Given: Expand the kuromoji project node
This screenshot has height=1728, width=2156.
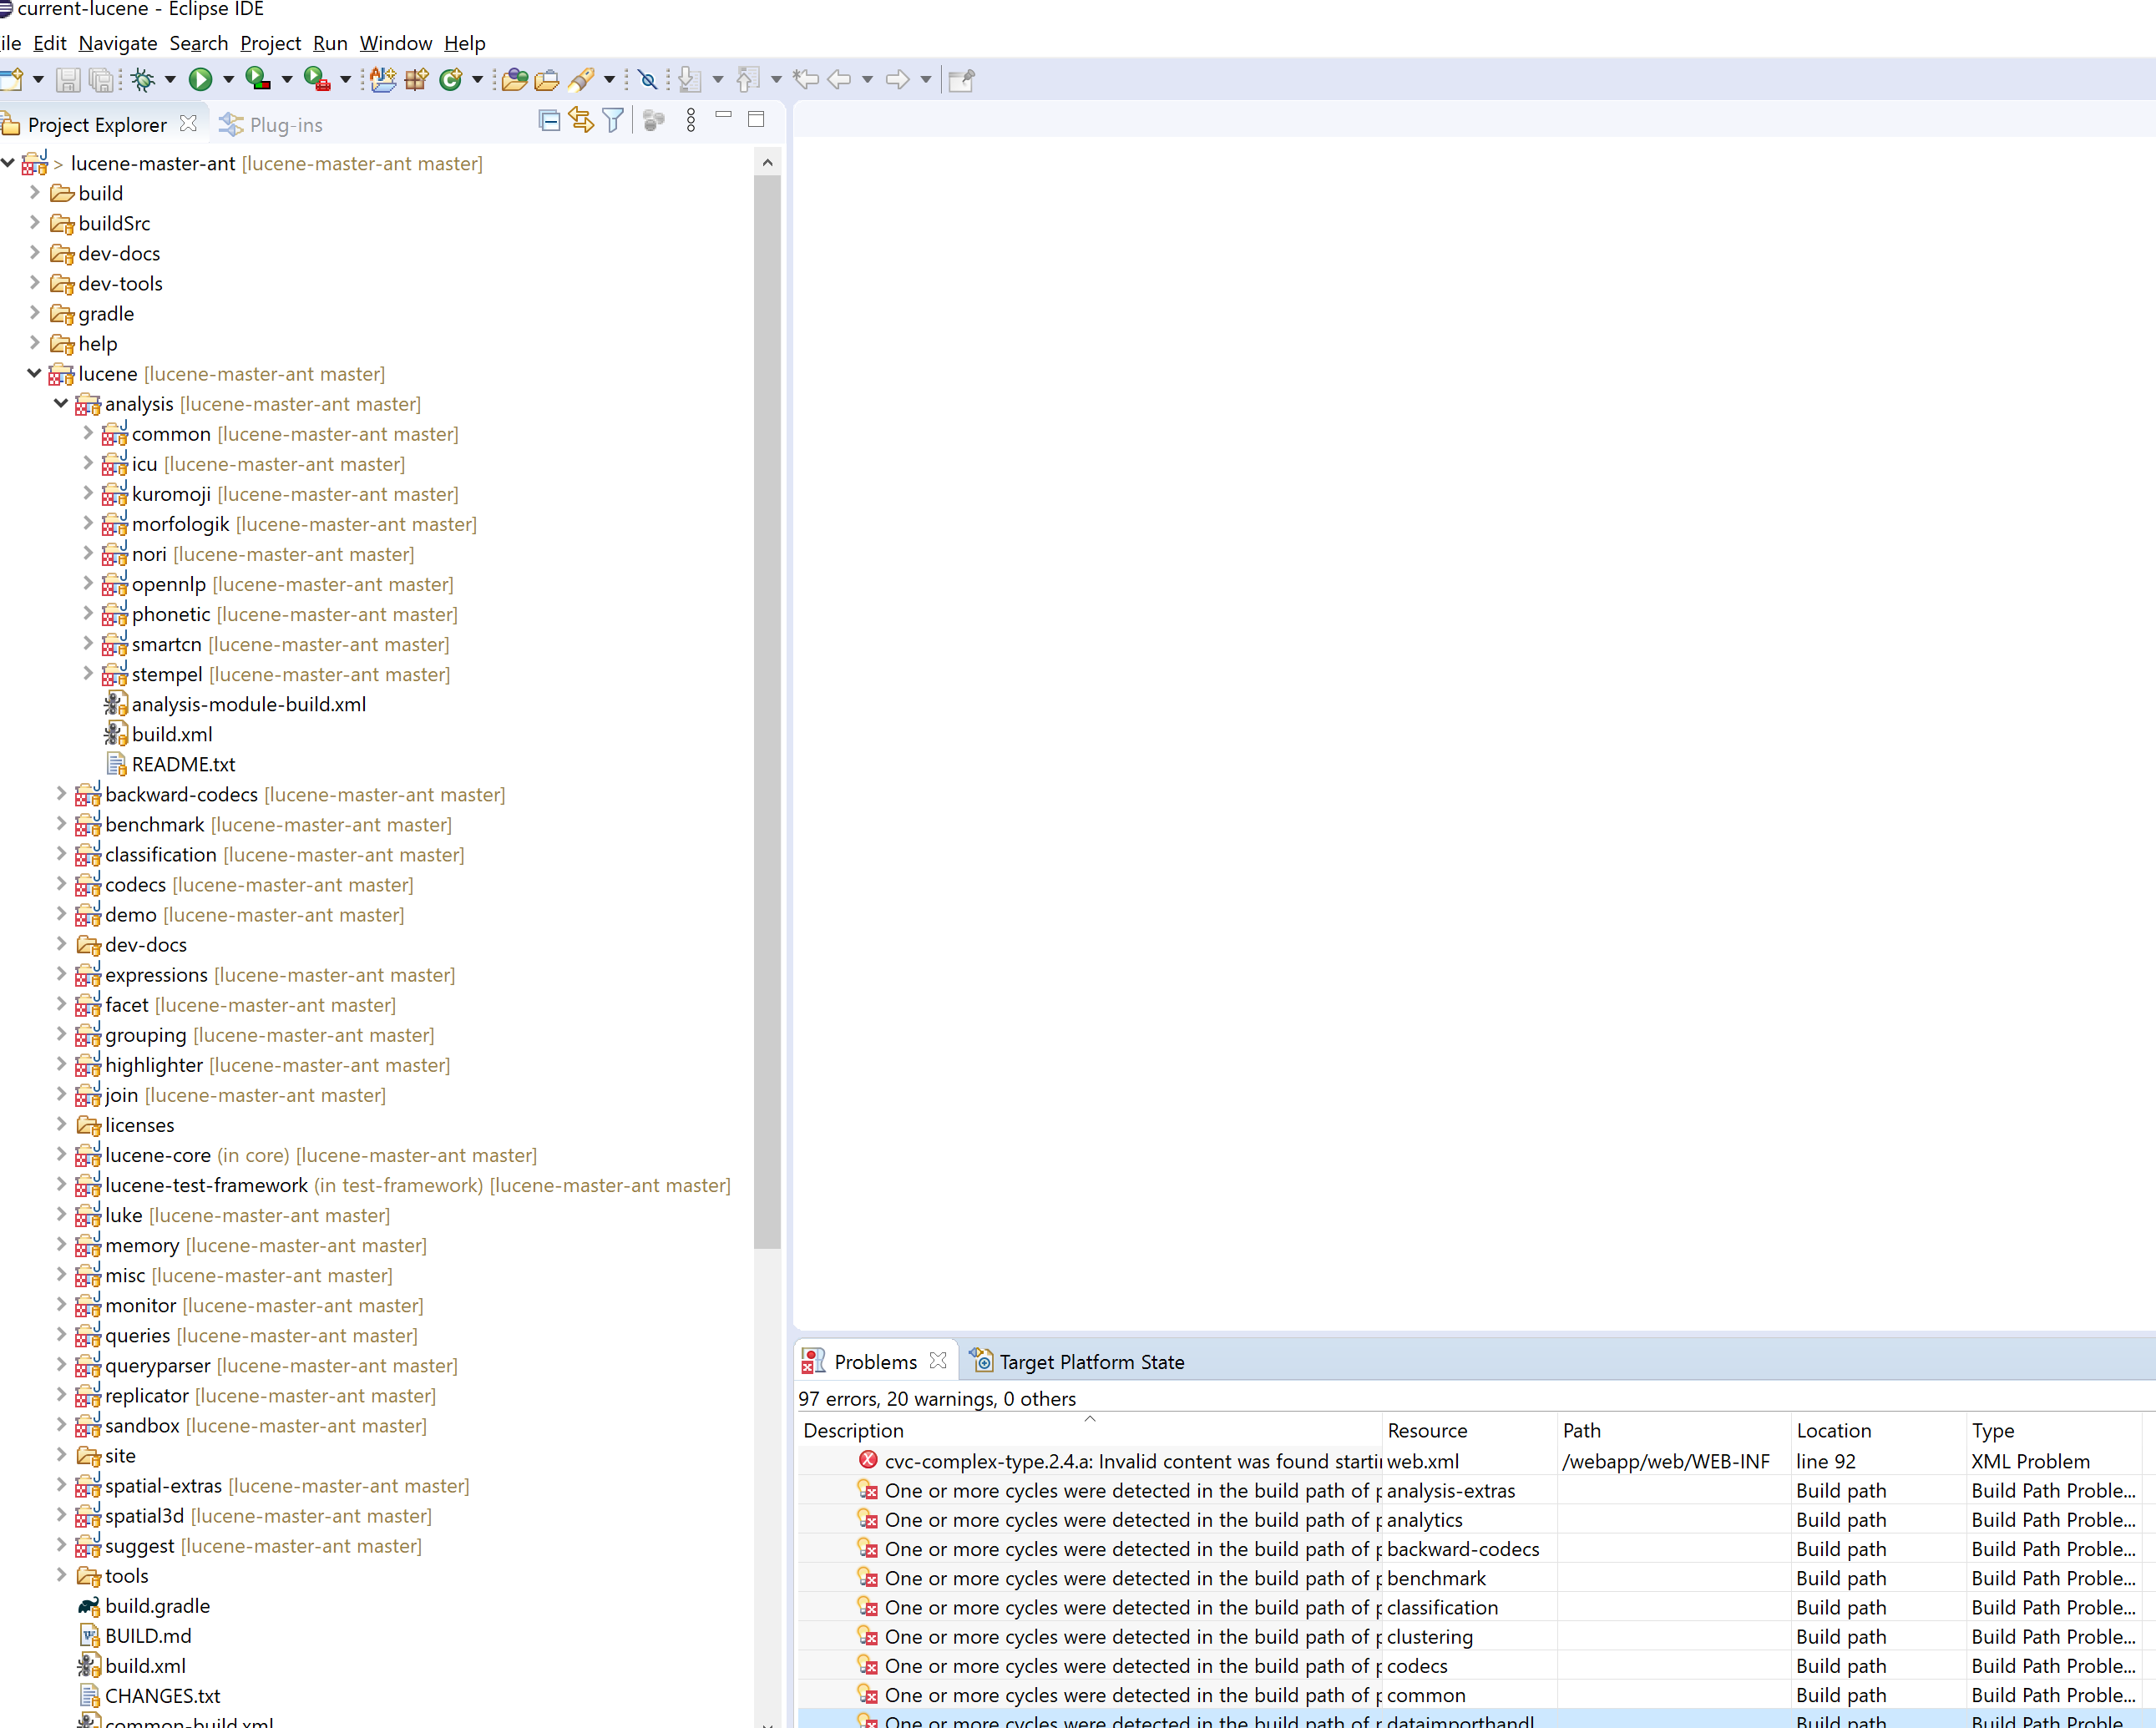Looking at the screenshot, I should (88, 493).
